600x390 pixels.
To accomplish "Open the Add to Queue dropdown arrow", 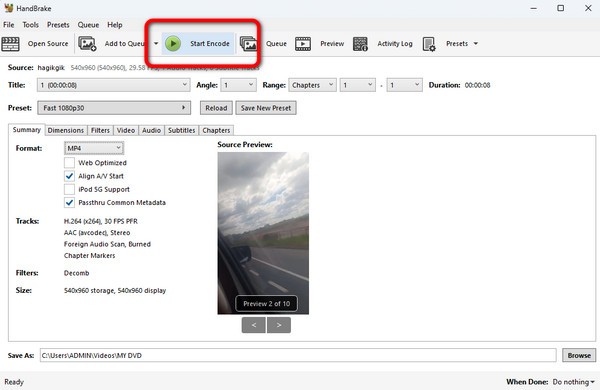I will tap(156, 44).
